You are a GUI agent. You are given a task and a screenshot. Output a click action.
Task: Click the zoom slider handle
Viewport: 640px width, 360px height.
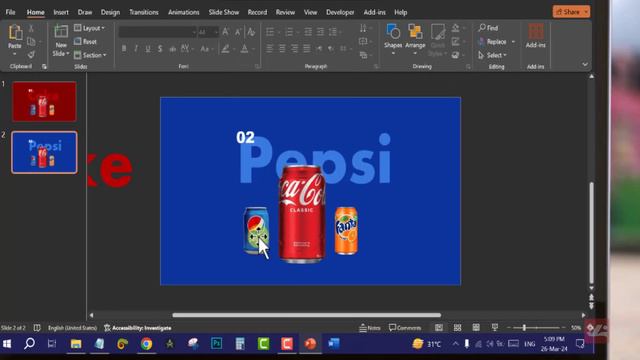pyautogui.click(x=524, y=327)
